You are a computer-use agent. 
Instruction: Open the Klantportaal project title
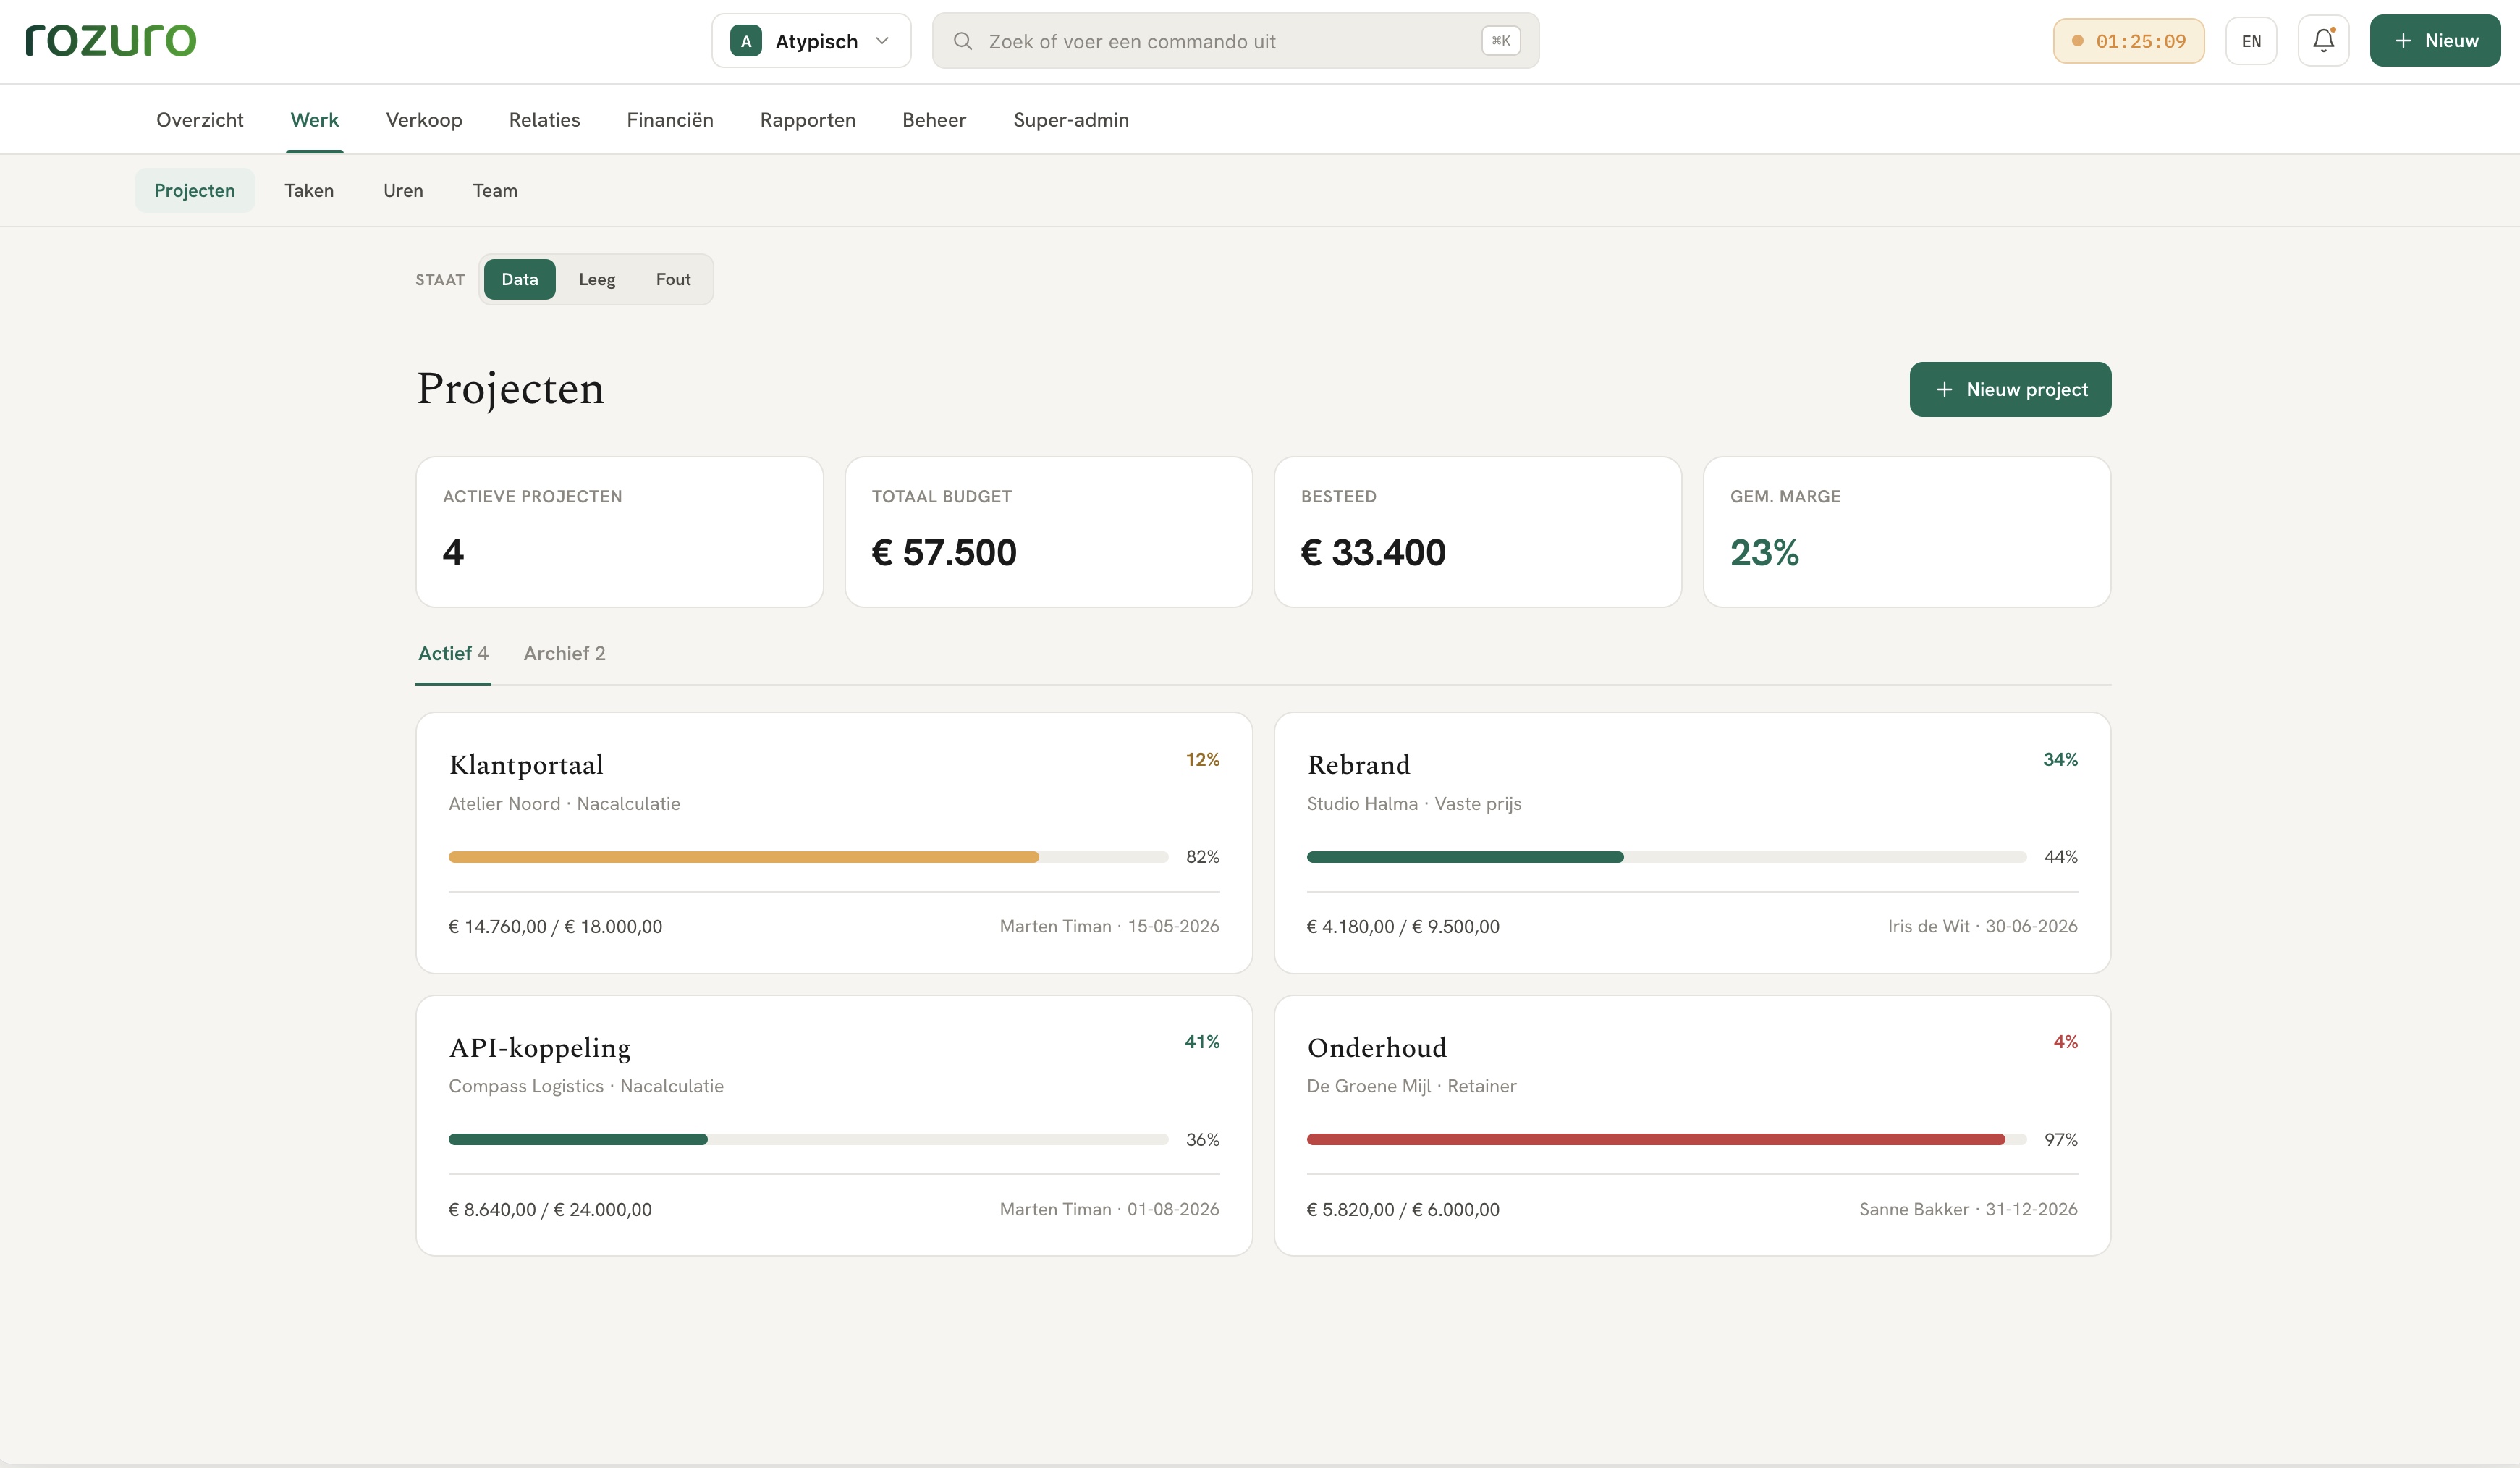[526, 765]
